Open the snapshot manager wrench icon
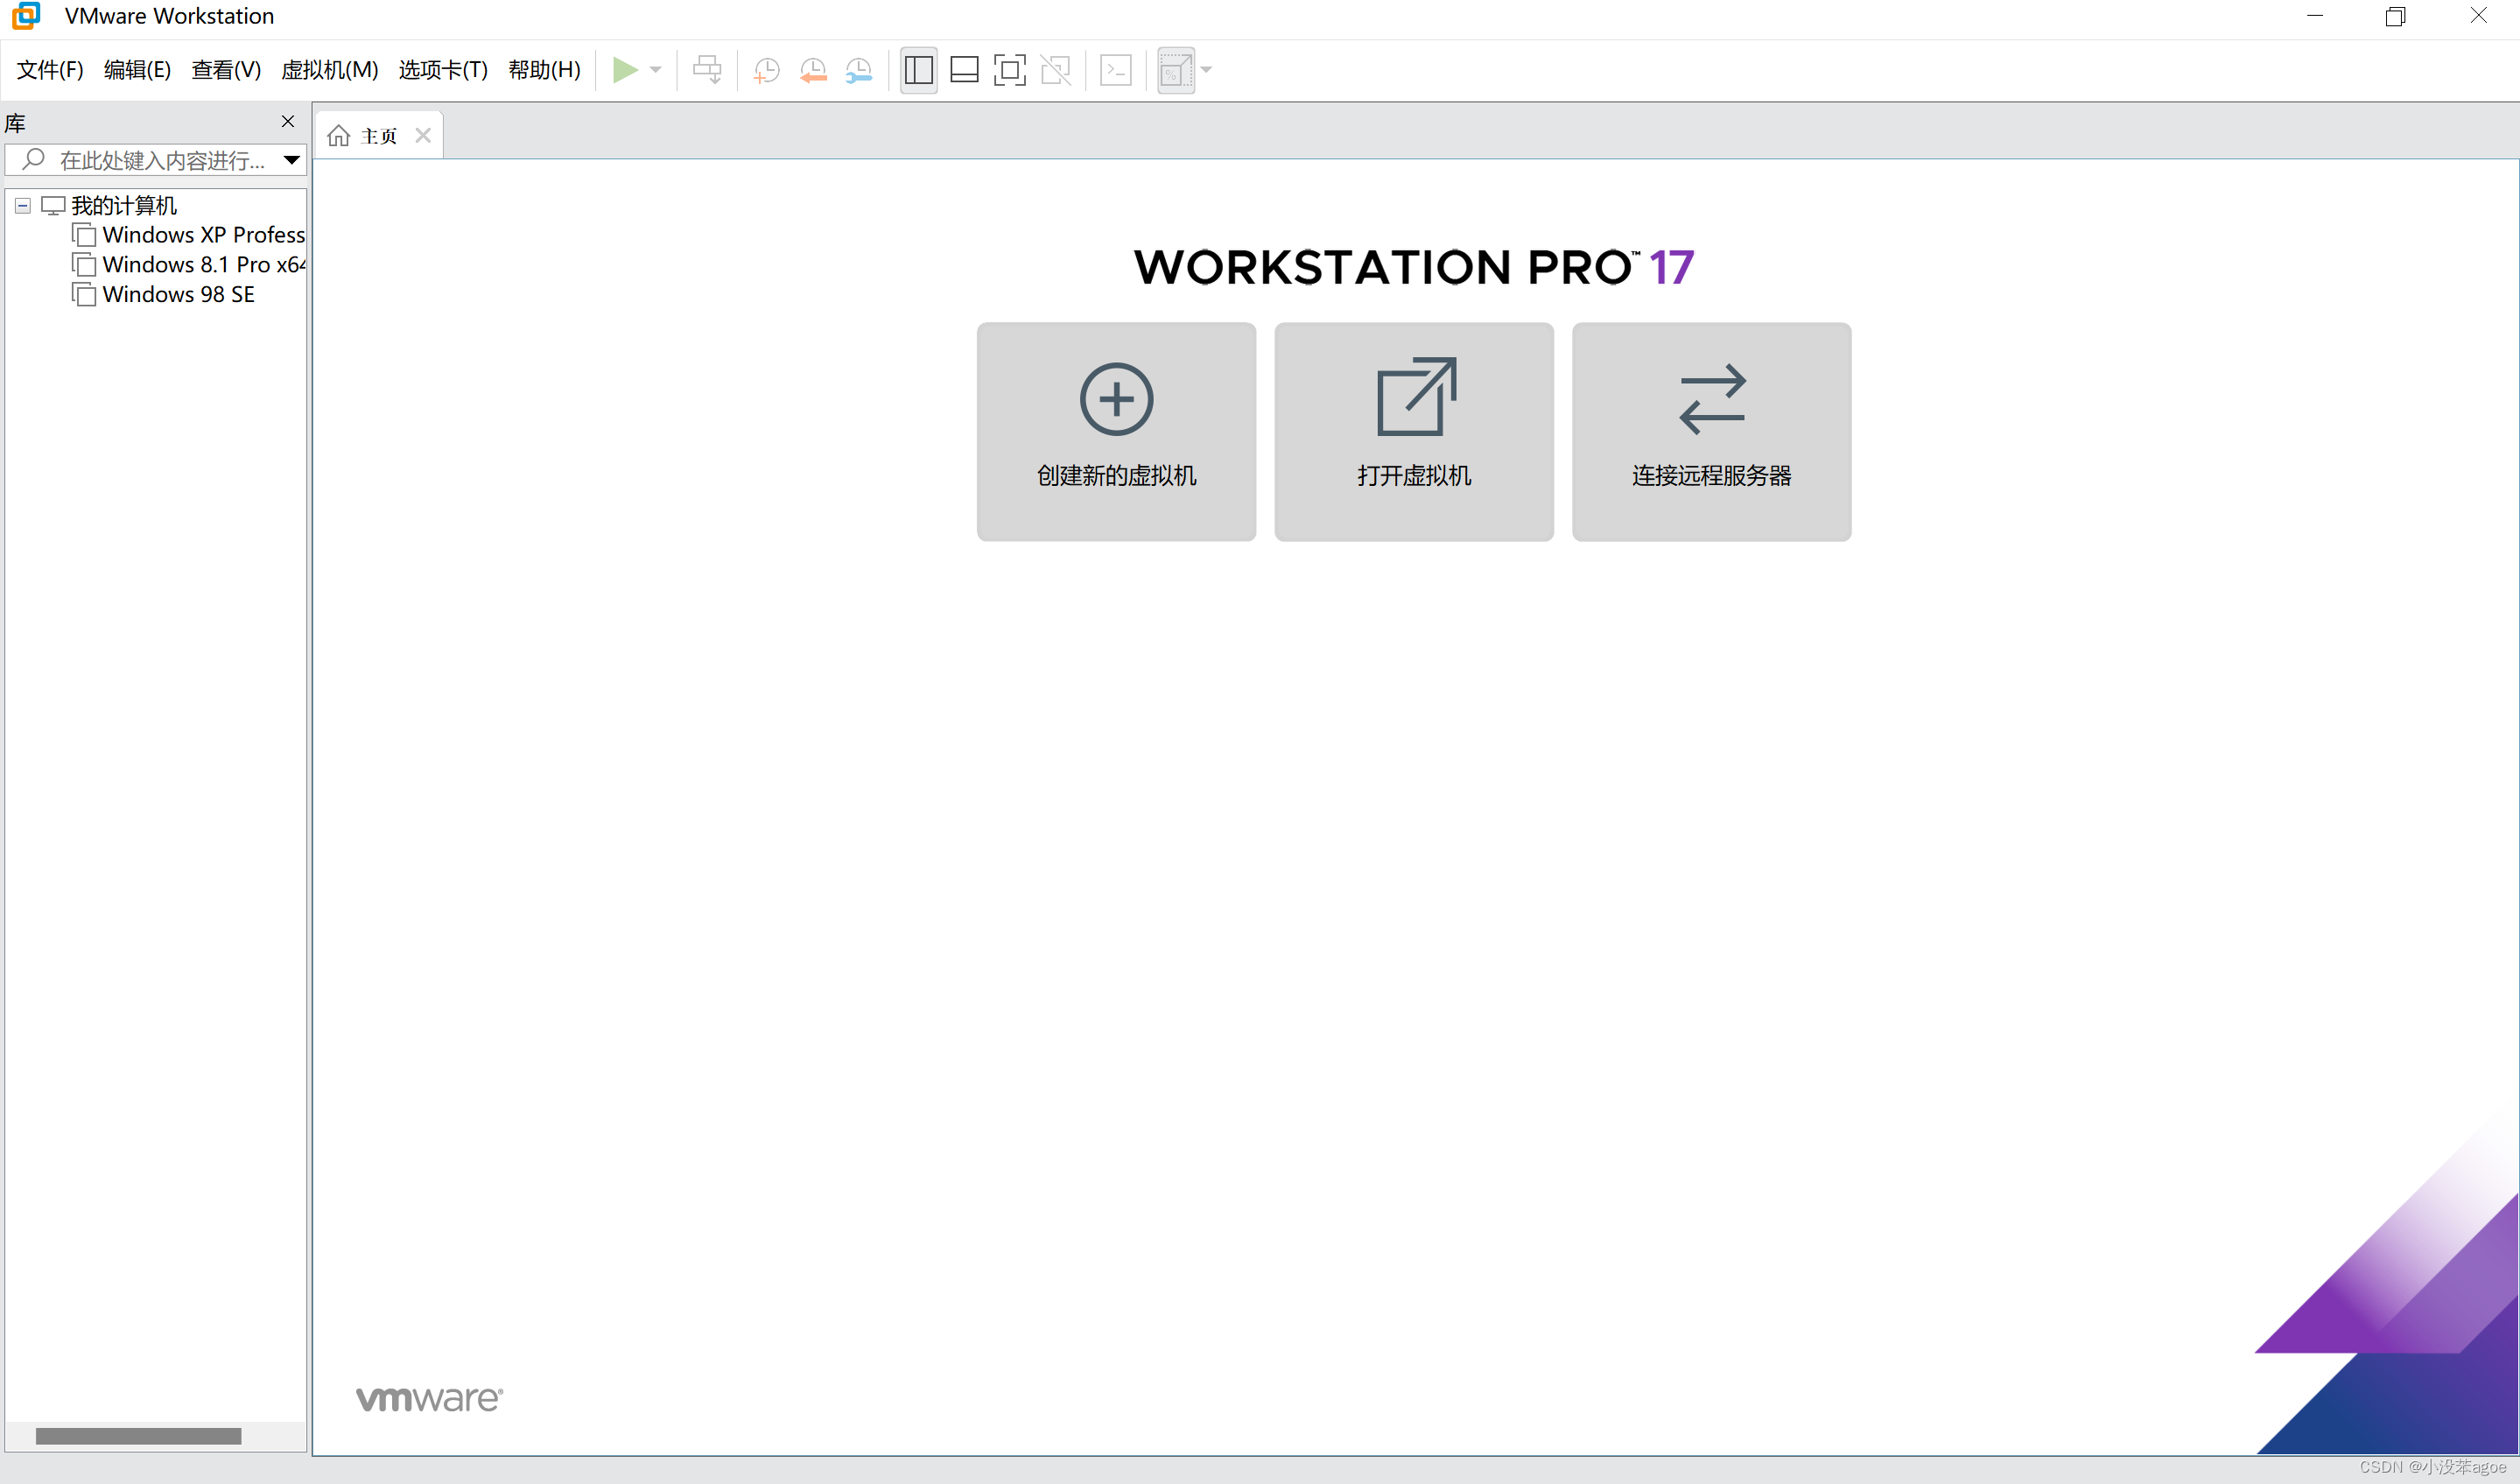The image size is (2520, 1484). 859,70
